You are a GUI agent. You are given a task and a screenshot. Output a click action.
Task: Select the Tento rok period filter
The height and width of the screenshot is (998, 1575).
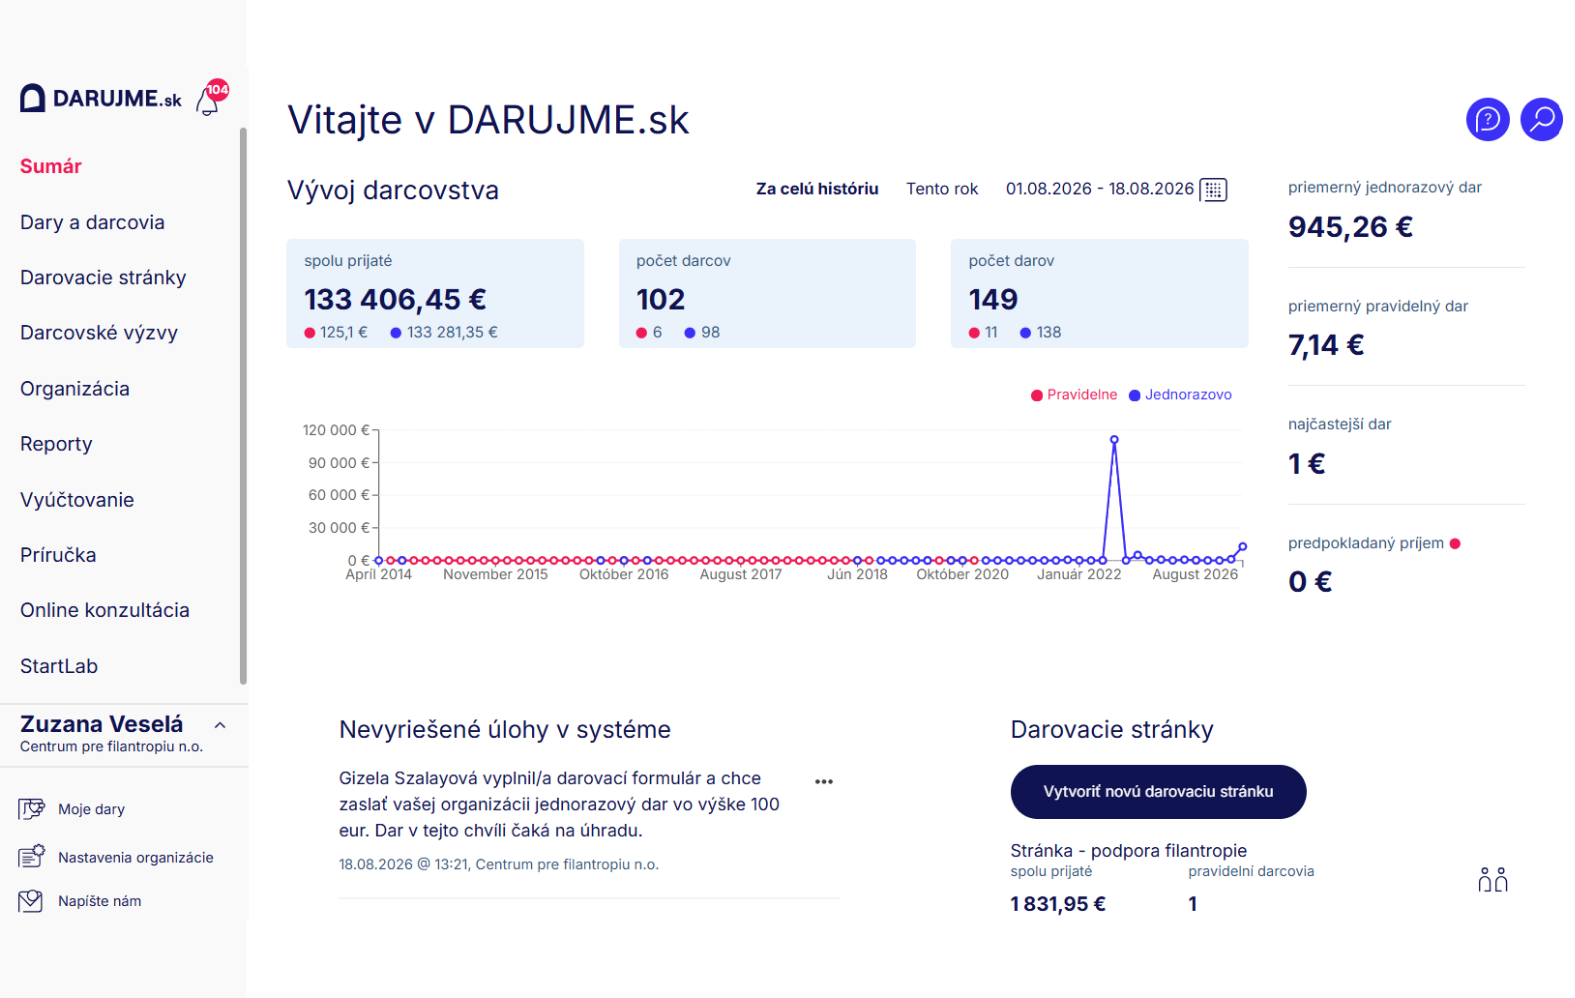pyautogui.click(x=942, y=189)
